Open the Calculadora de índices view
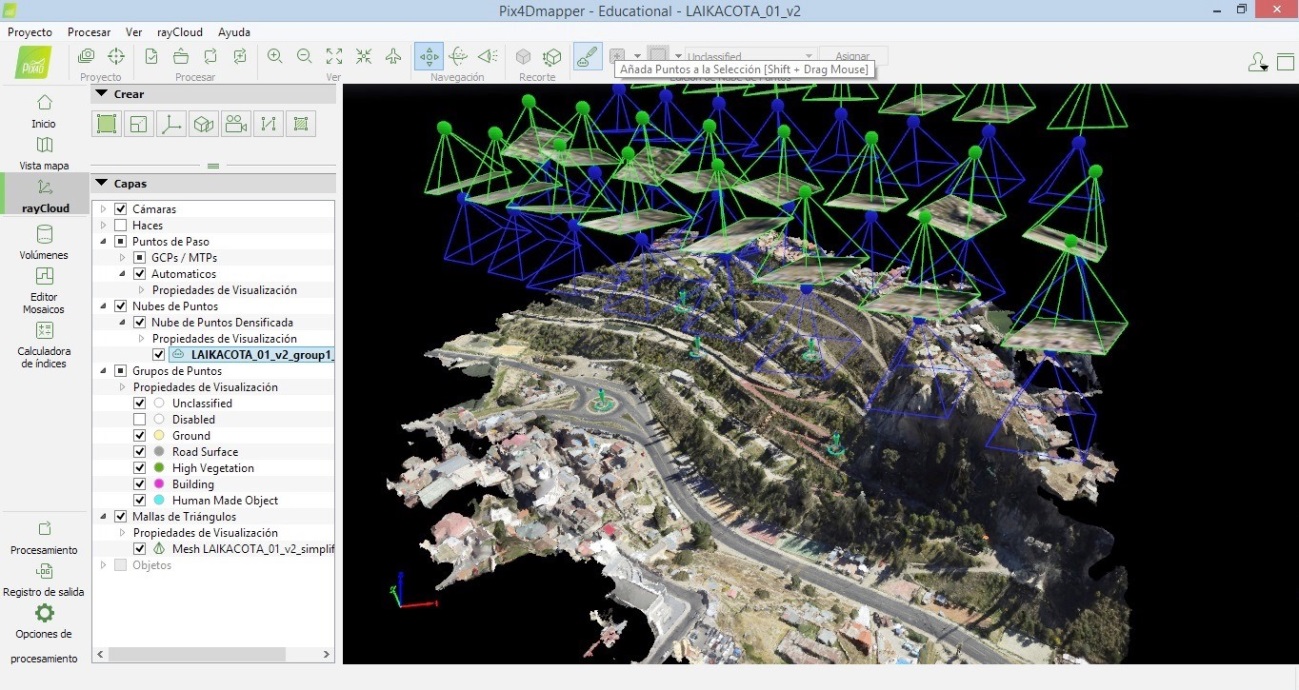 [x=44, y=342]
